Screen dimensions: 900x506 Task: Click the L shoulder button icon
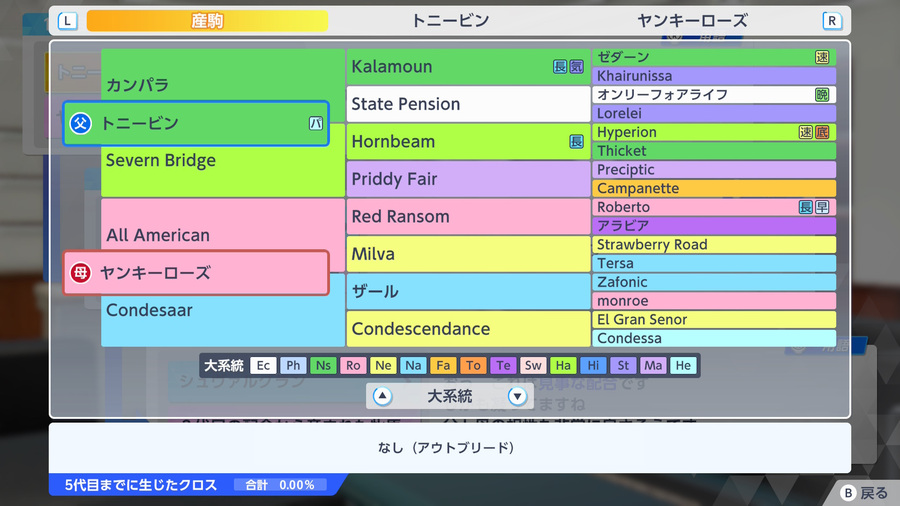[x=68, y=21]
